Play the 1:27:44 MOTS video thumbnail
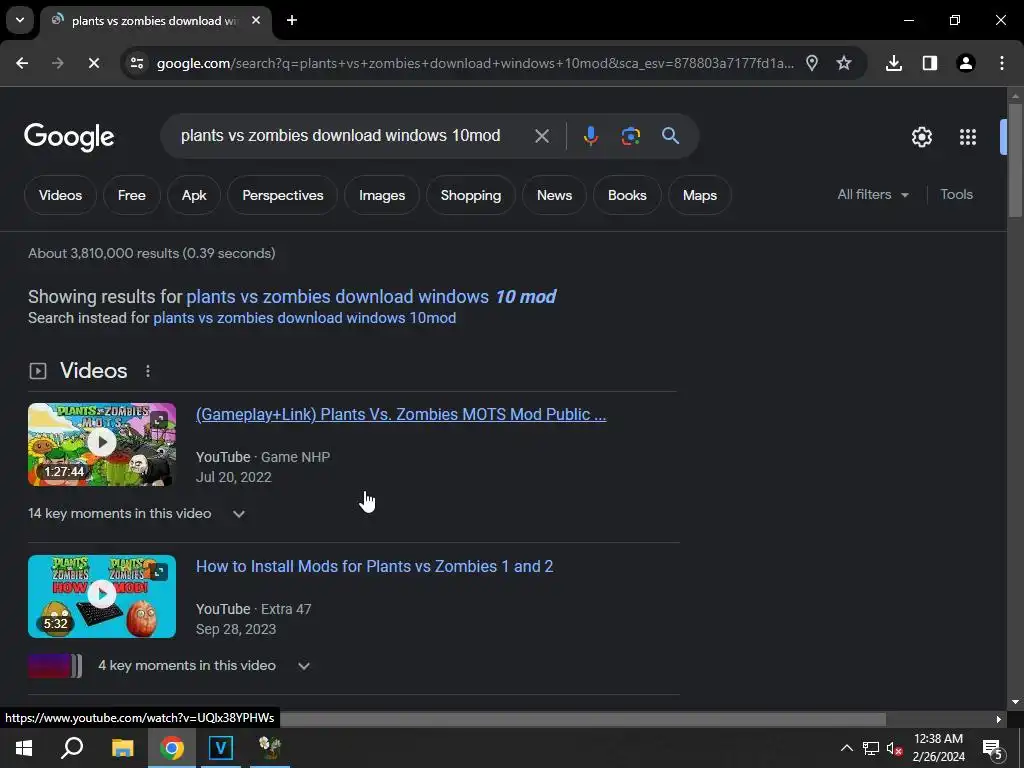1024x768 pixels. click(x=102, y=444)
